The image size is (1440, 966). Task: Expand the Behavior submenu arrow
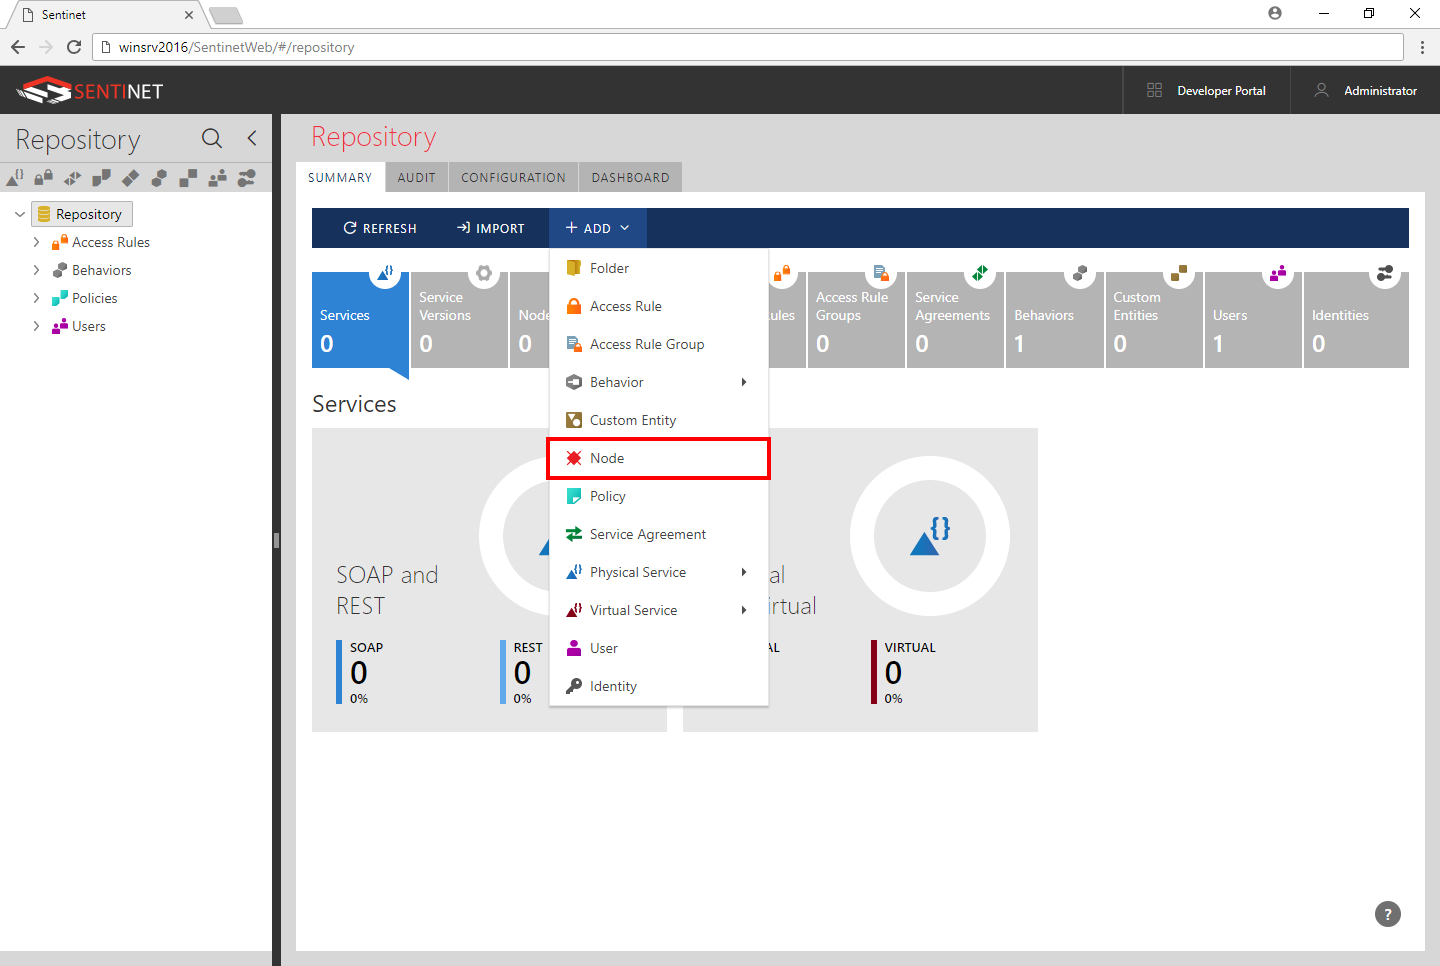[x=744, y=382]
